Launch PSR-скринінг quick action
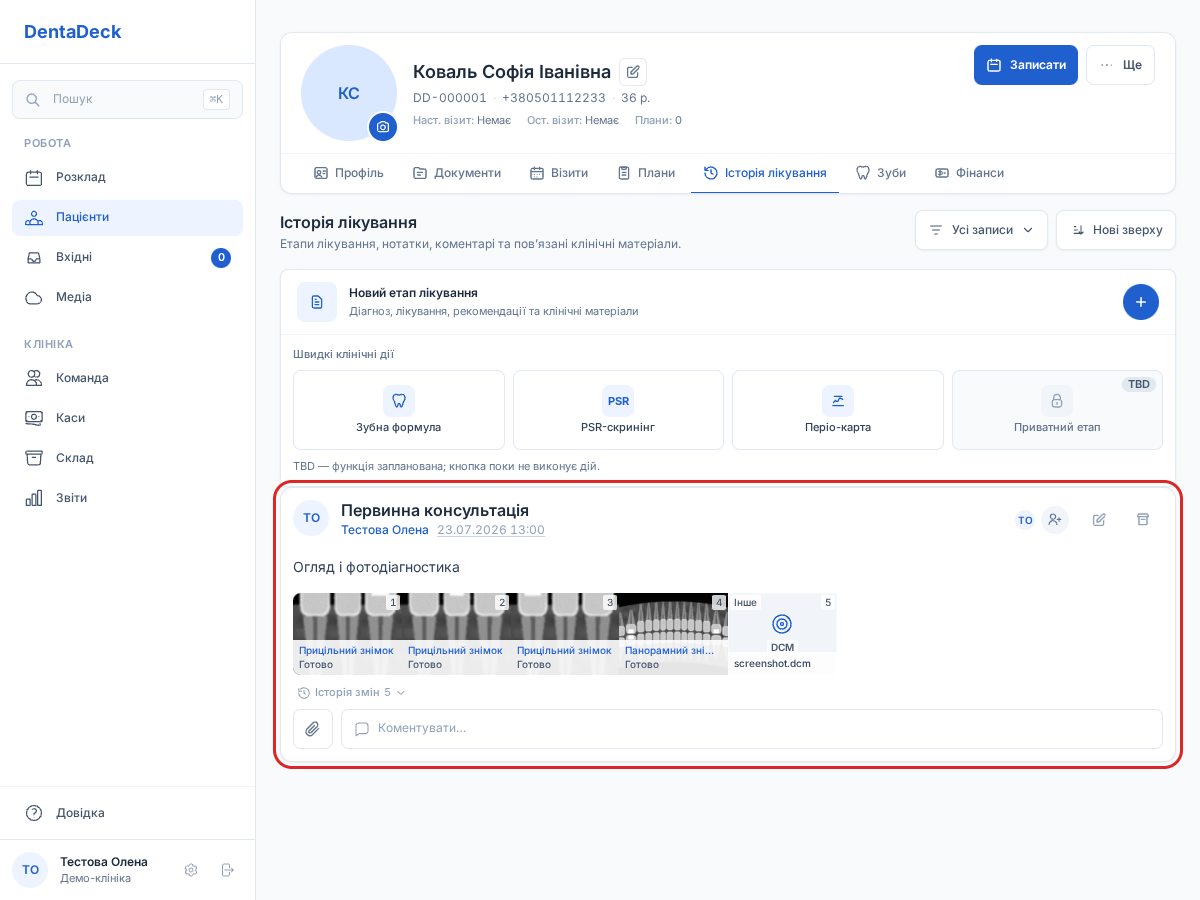This screenshot has height=900, width=1200. coord(618,410)
